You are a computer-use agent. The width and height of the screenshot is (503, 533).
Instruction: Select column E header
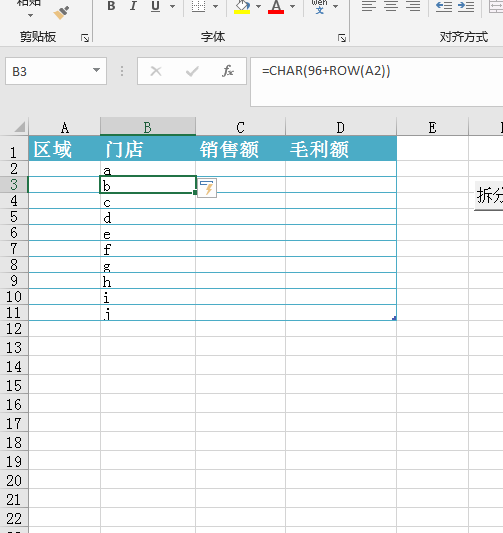point(432,127)
